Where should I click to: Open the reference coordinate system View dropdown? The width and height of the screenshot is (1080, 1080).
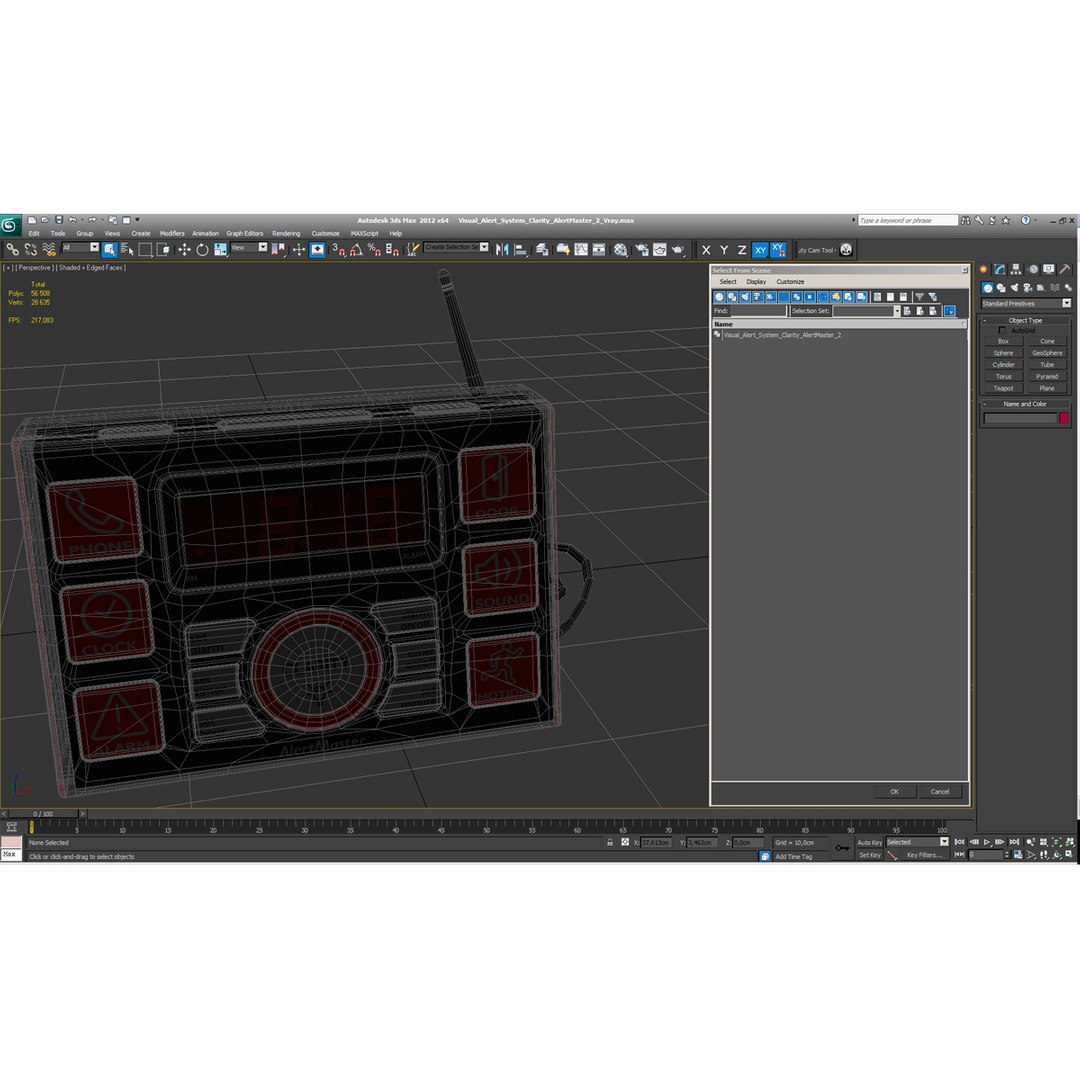tap(249, 248)
